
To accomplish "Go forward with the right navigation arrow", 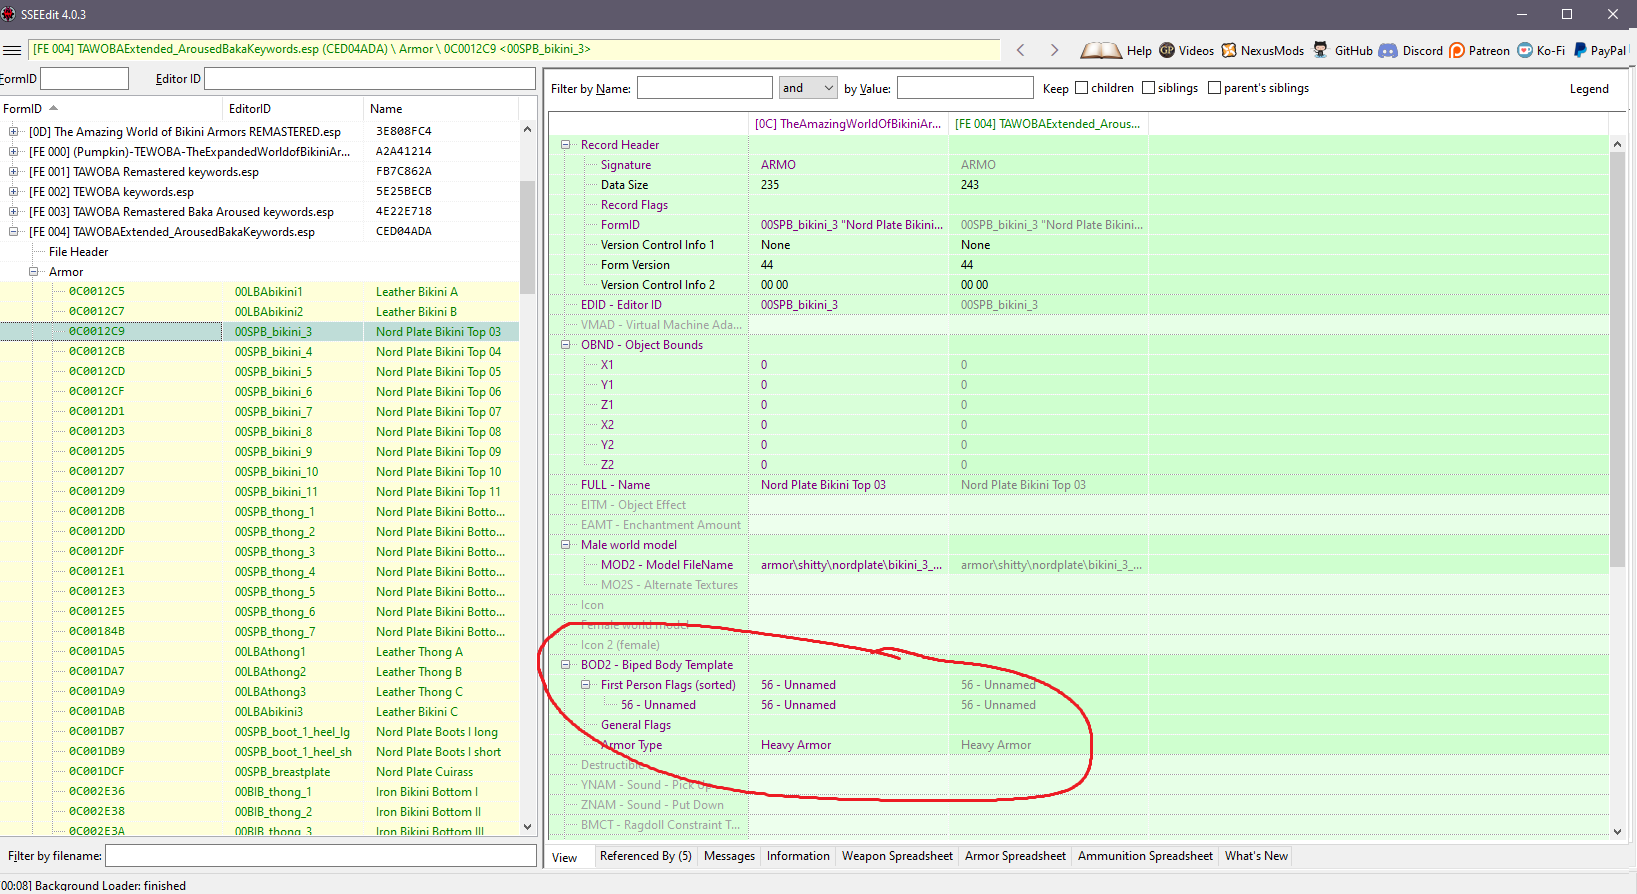I will pyautogui.click(x=1054, y=50).
